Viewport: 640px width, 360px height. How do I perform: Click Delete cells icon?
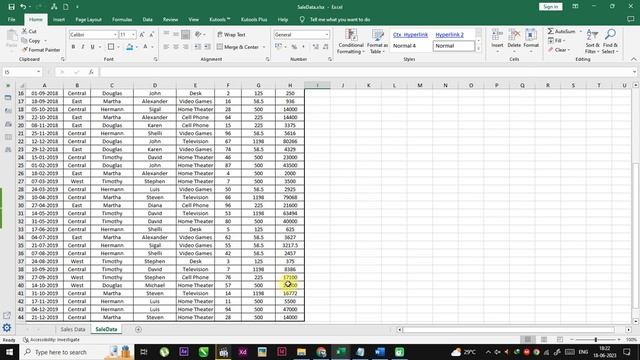pyautogui.click(x=514, y=40)
